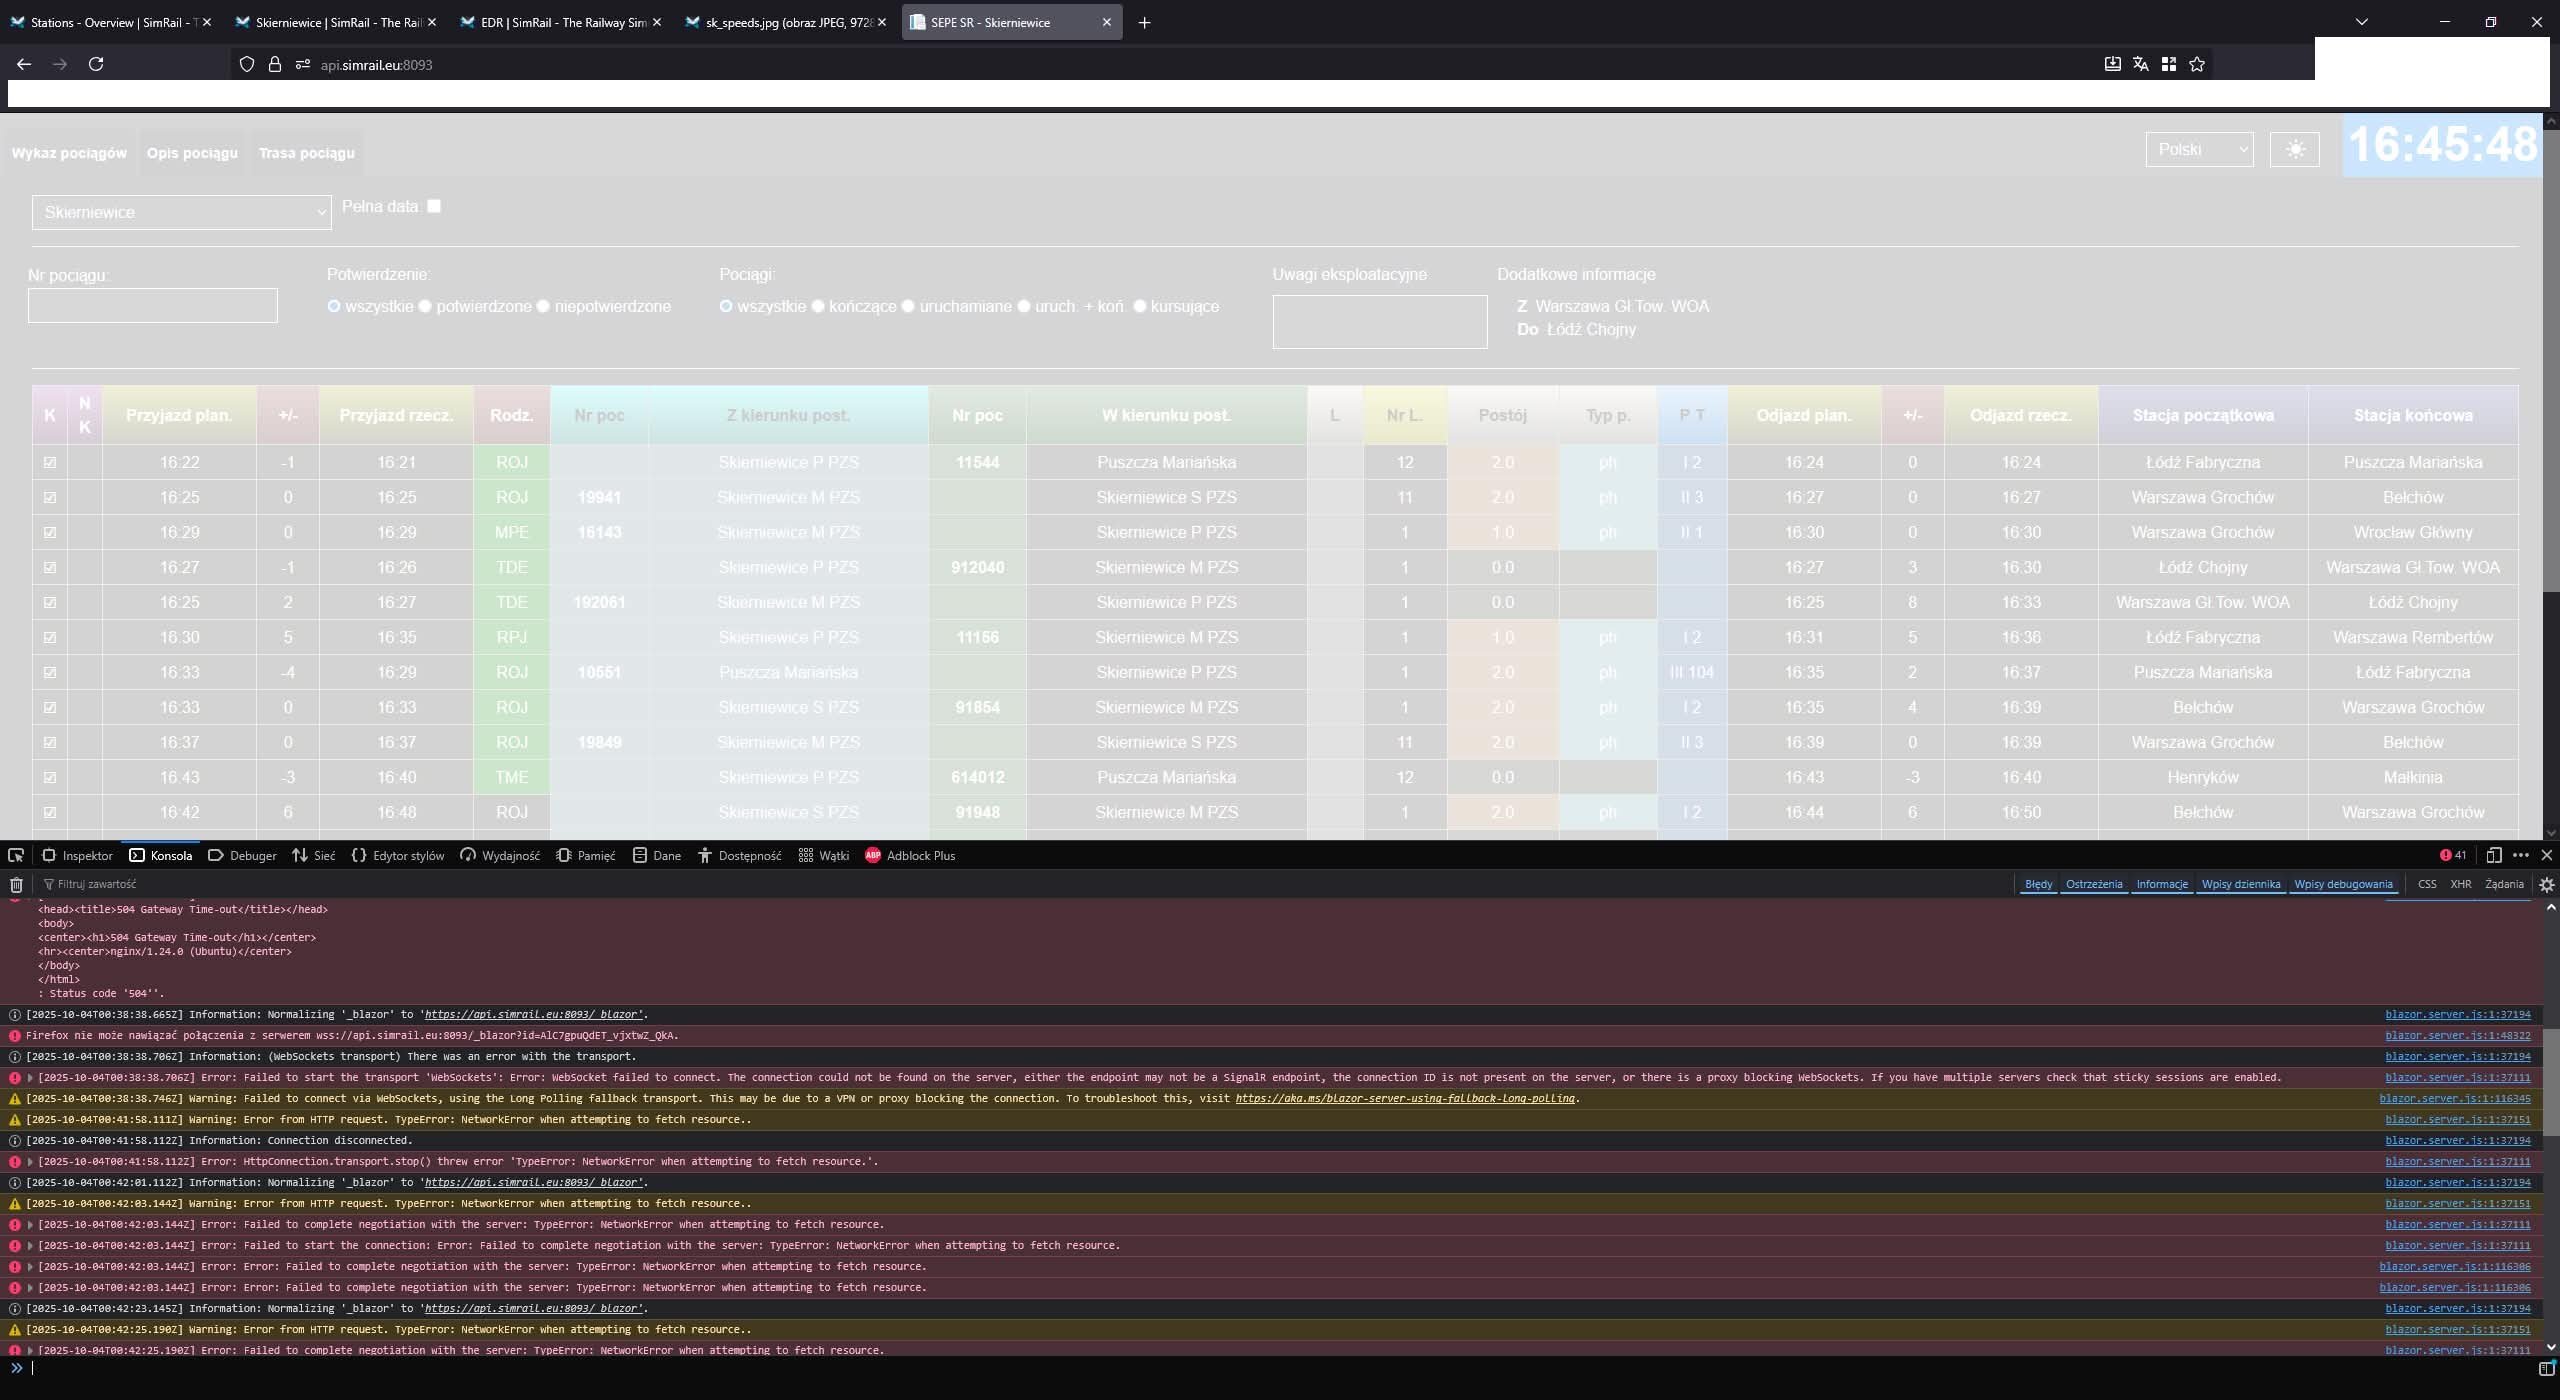
Task: Click the translate page icon in address bar
Action: (x=2140, y=64)
